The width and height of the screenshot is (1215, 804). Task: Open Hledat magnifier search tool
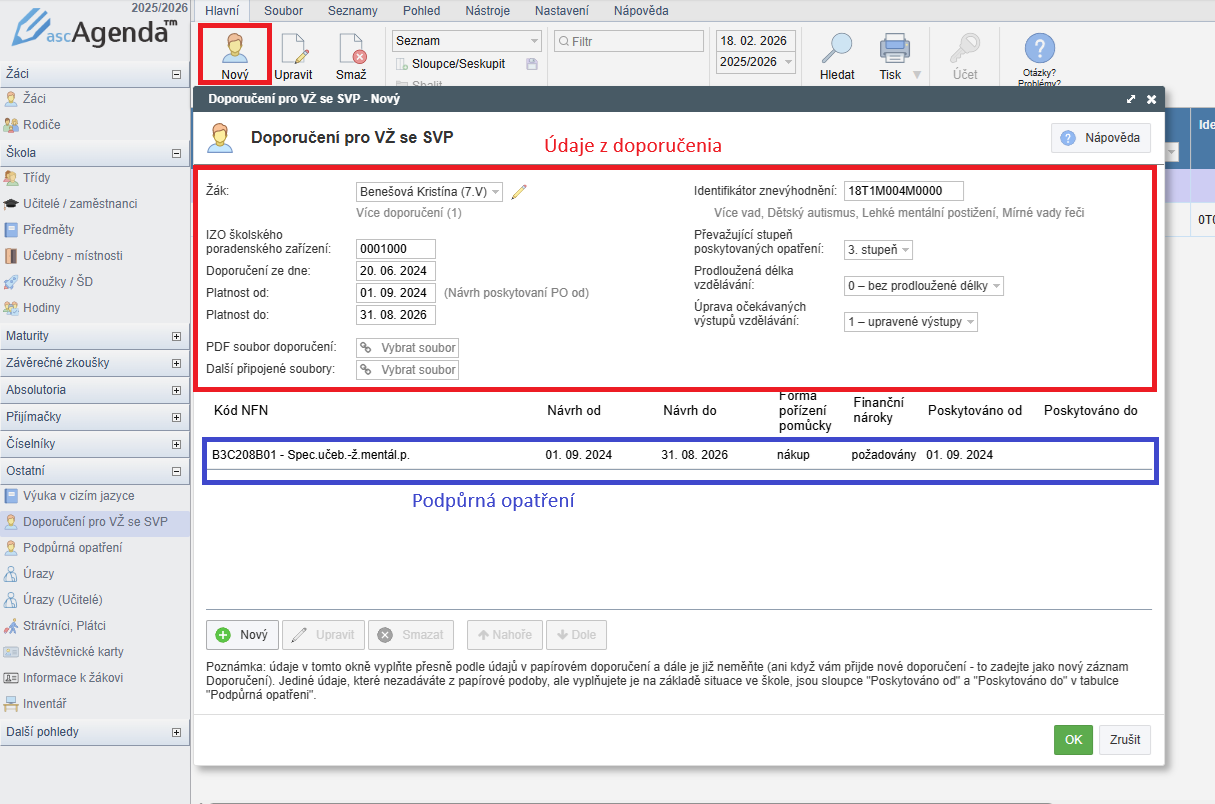pos(836,49)
